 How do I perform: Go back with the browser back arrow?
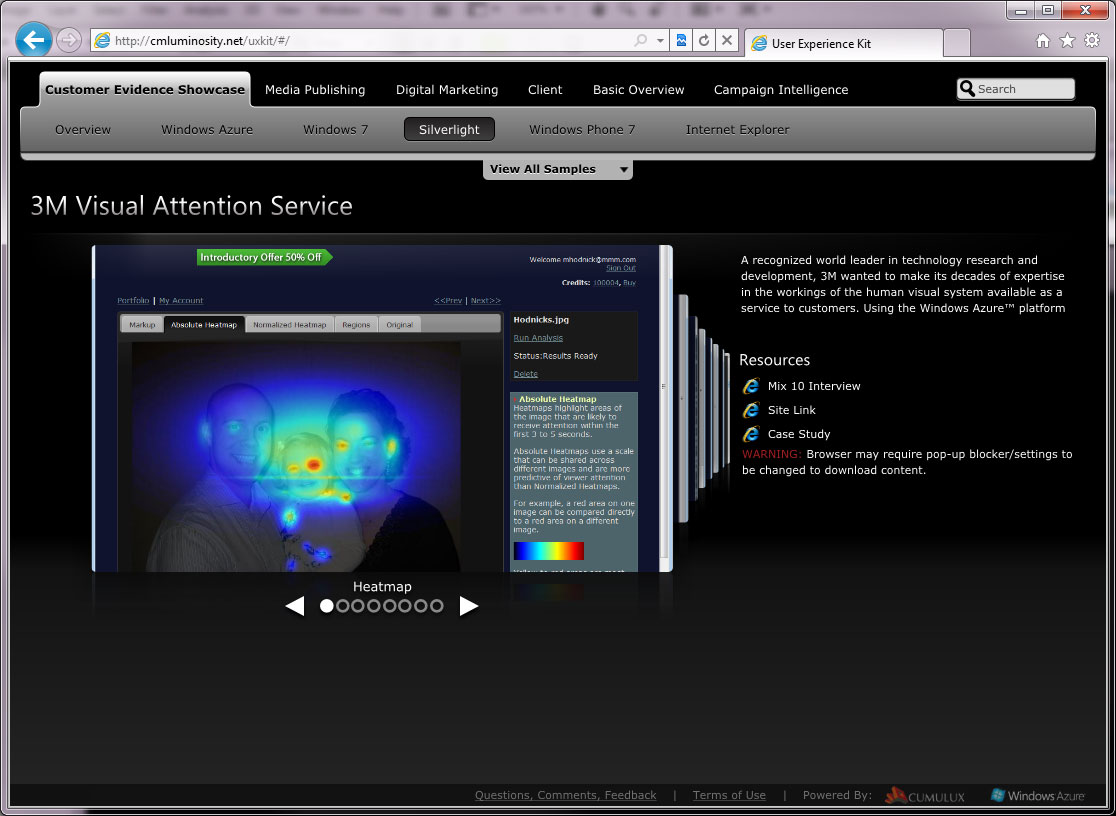(33, 40)
